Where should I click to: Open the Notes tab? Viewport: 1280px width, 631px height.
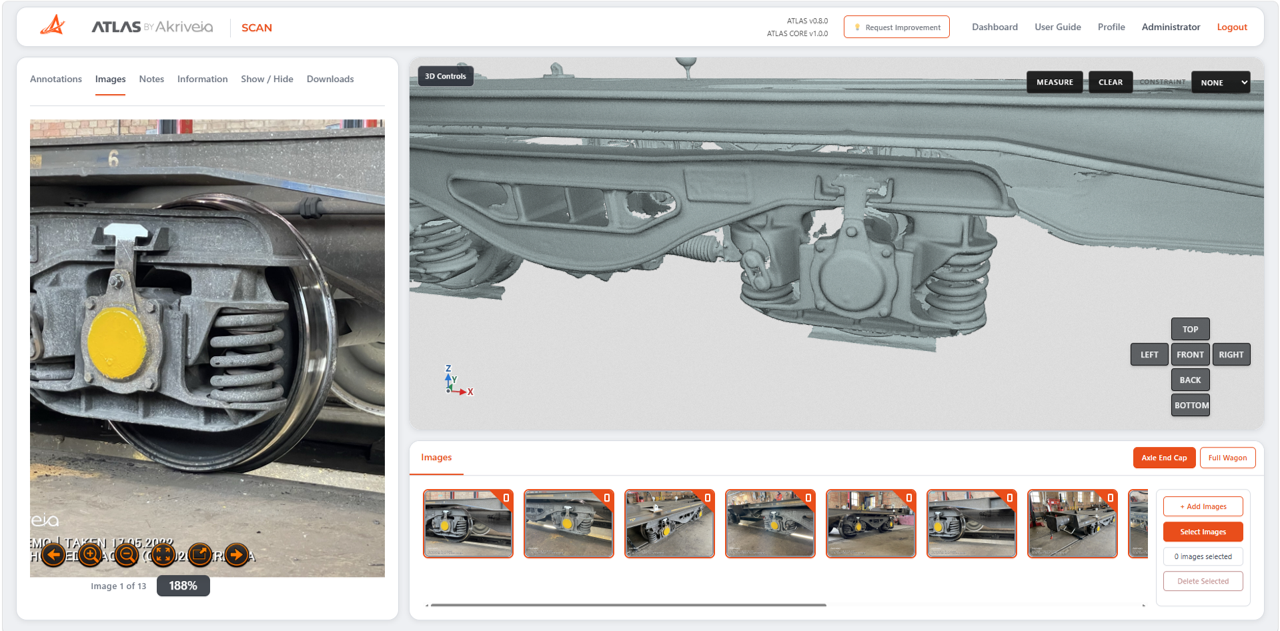(x=151, y=79)
